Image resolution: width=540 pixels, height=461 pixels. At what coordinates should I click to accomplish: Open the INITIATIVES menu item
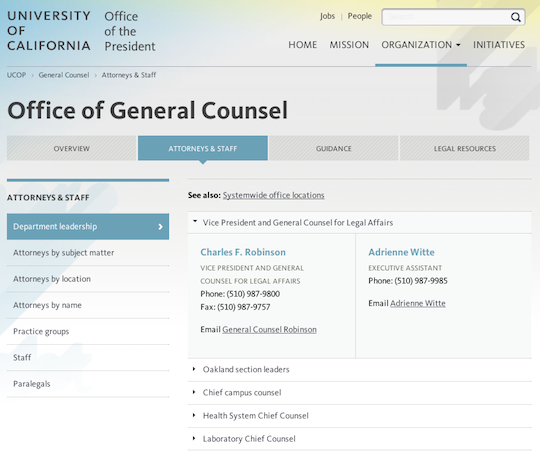pyautogui.click(x=499, y=45)
